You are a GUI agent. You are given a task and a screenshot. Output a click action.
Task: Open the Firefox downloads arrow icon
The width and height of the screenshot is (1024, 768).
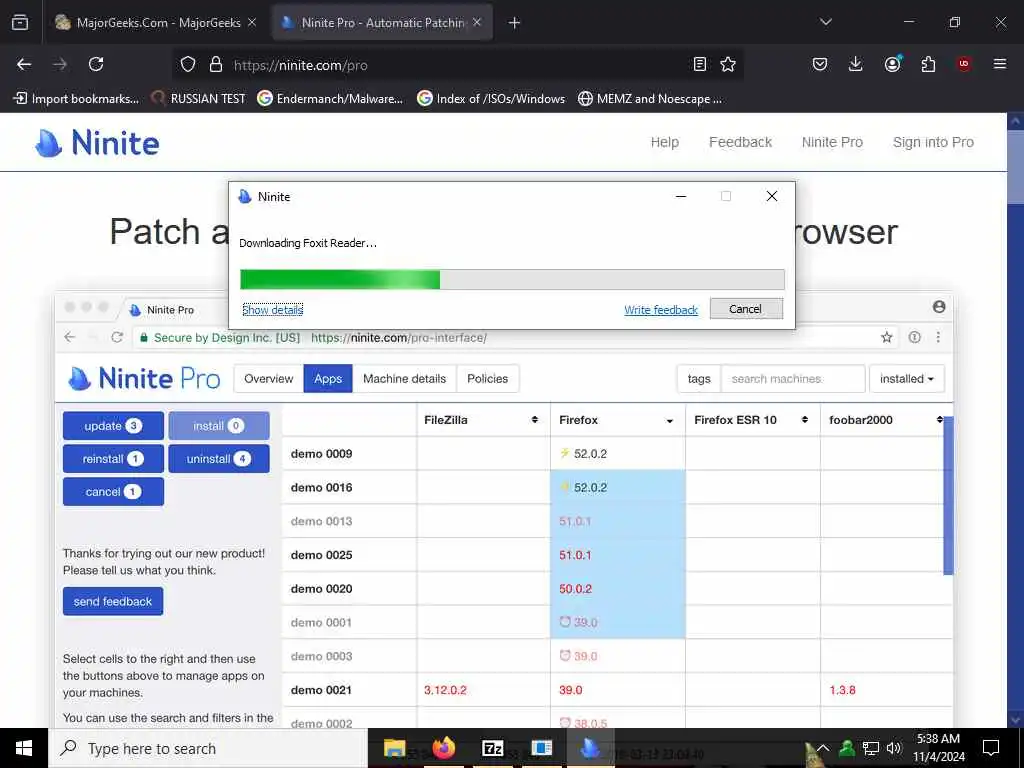[856, 64]
